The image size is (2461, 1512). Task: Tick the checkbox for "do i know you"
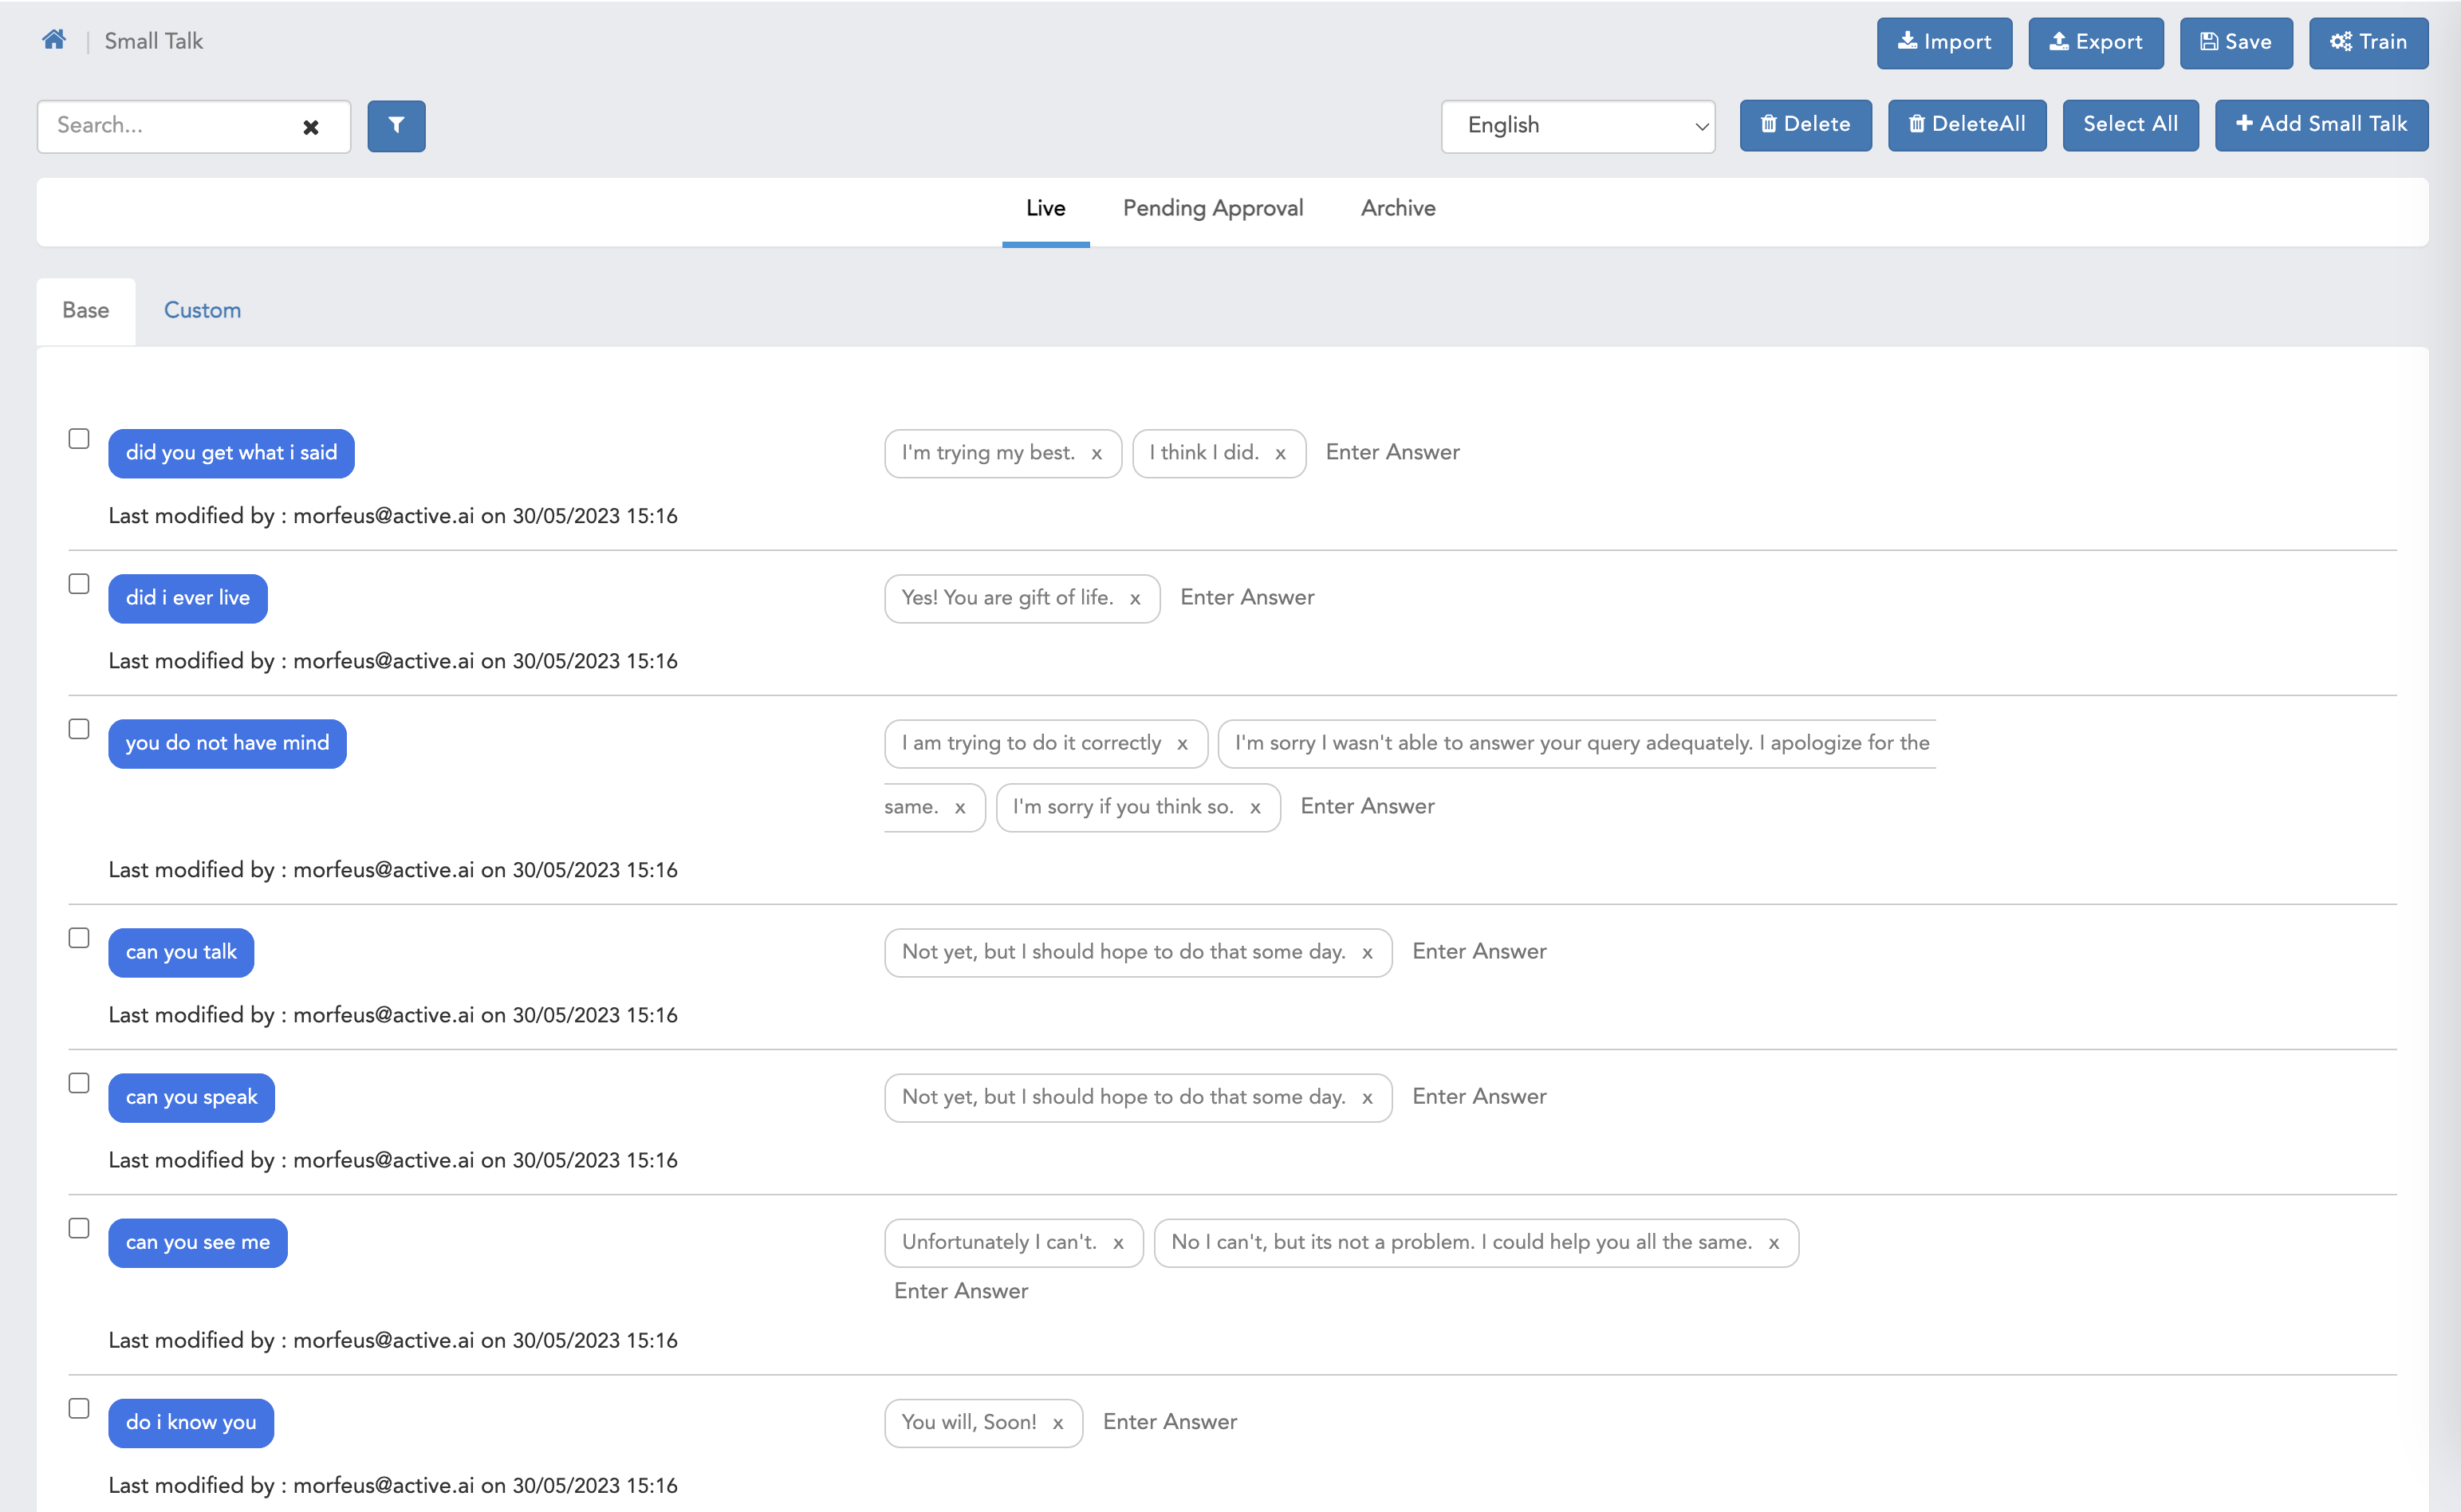[79, 1408]
